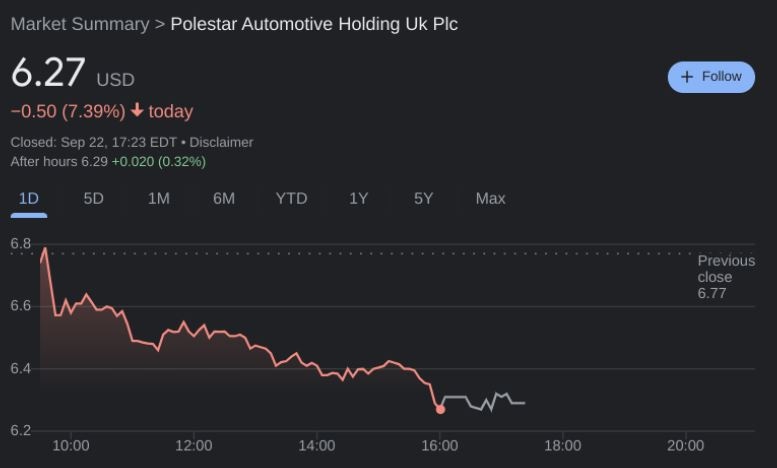
Task: Switch to the 5D time range tab
Action: [93, 198]
